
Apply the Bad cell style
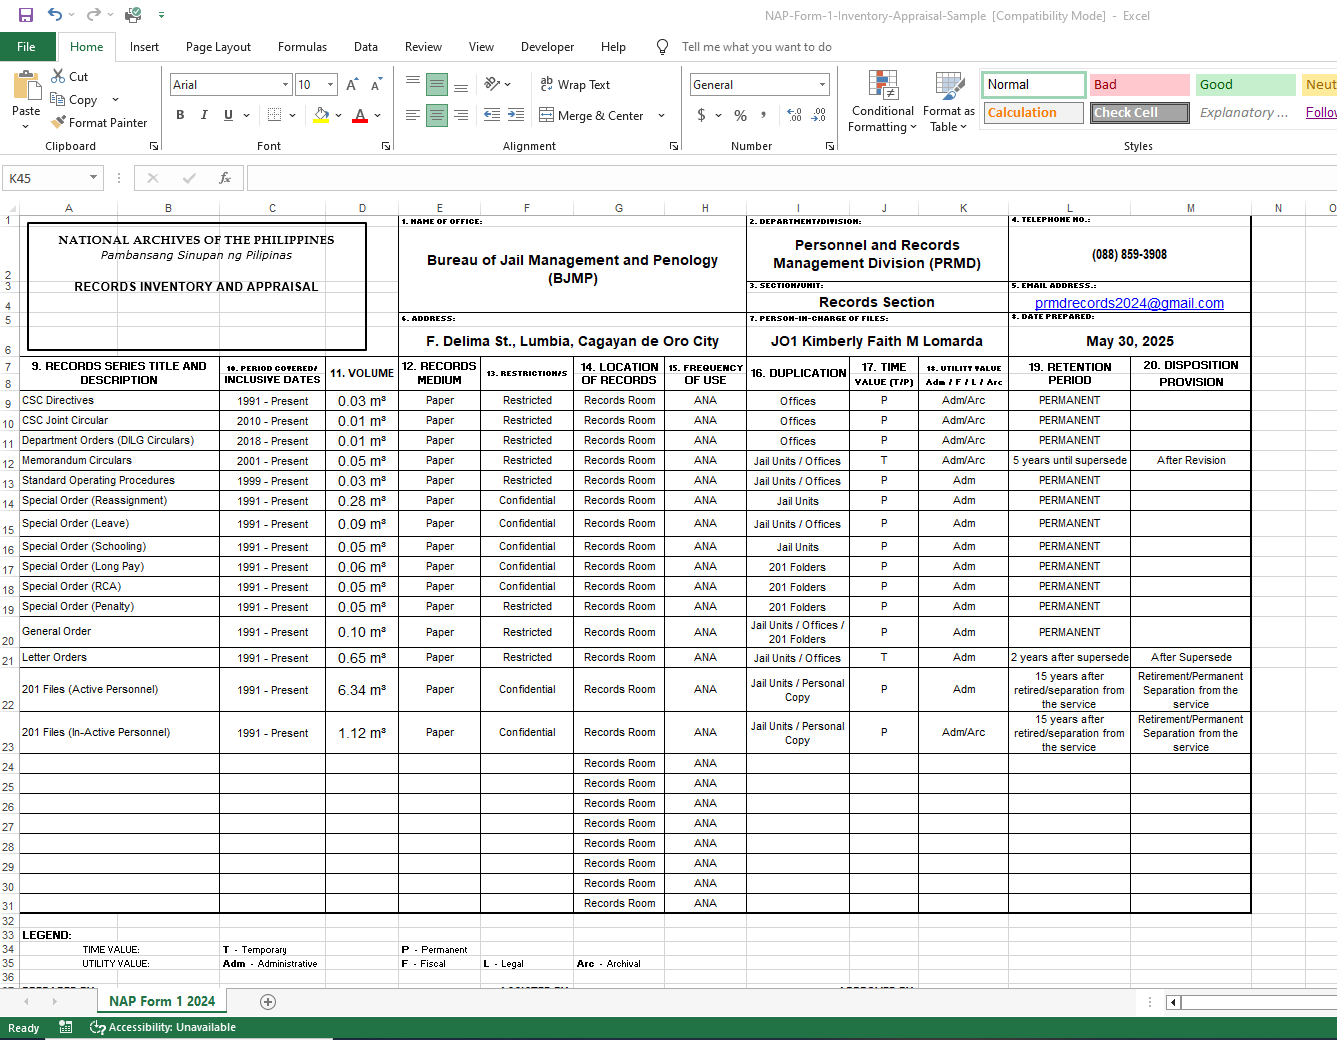coord(1139,85)
